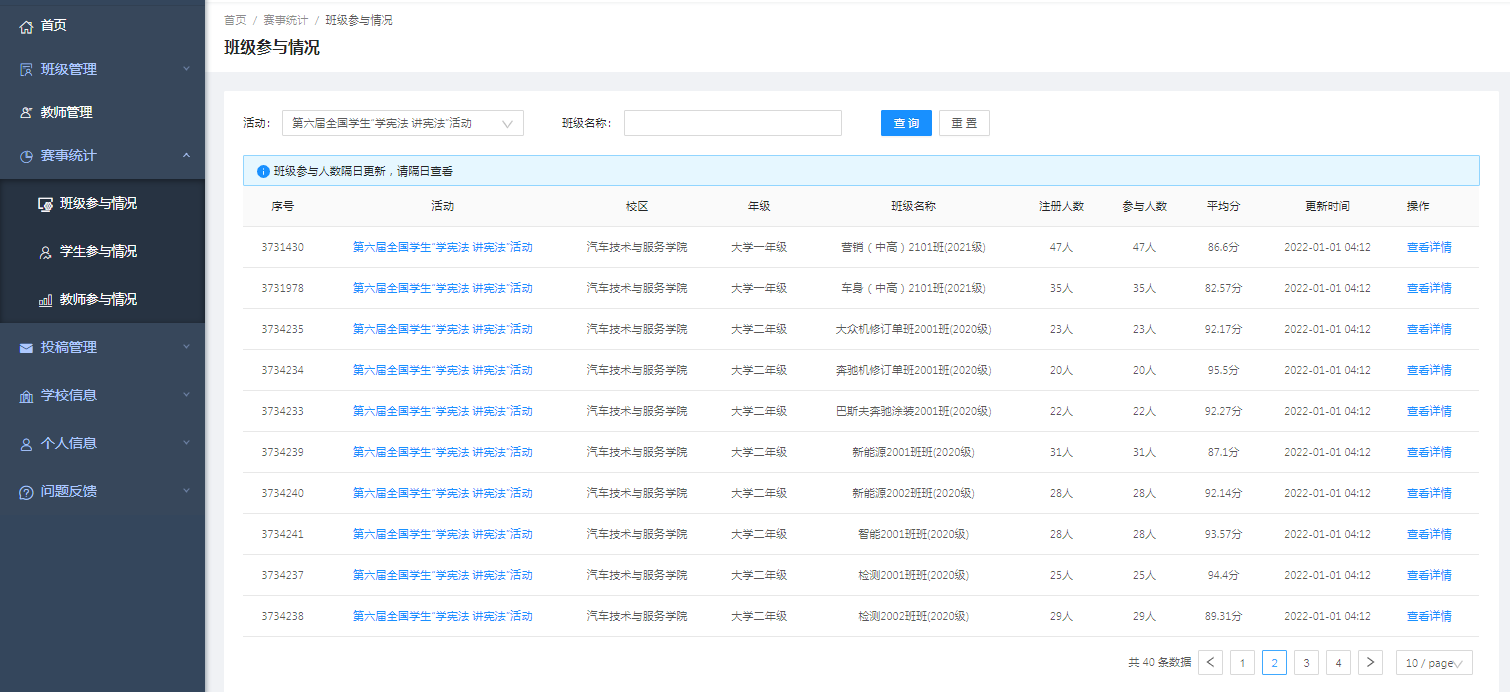
Task: Open 查看详情 for row 3731430
Action: coord(1429,247)
